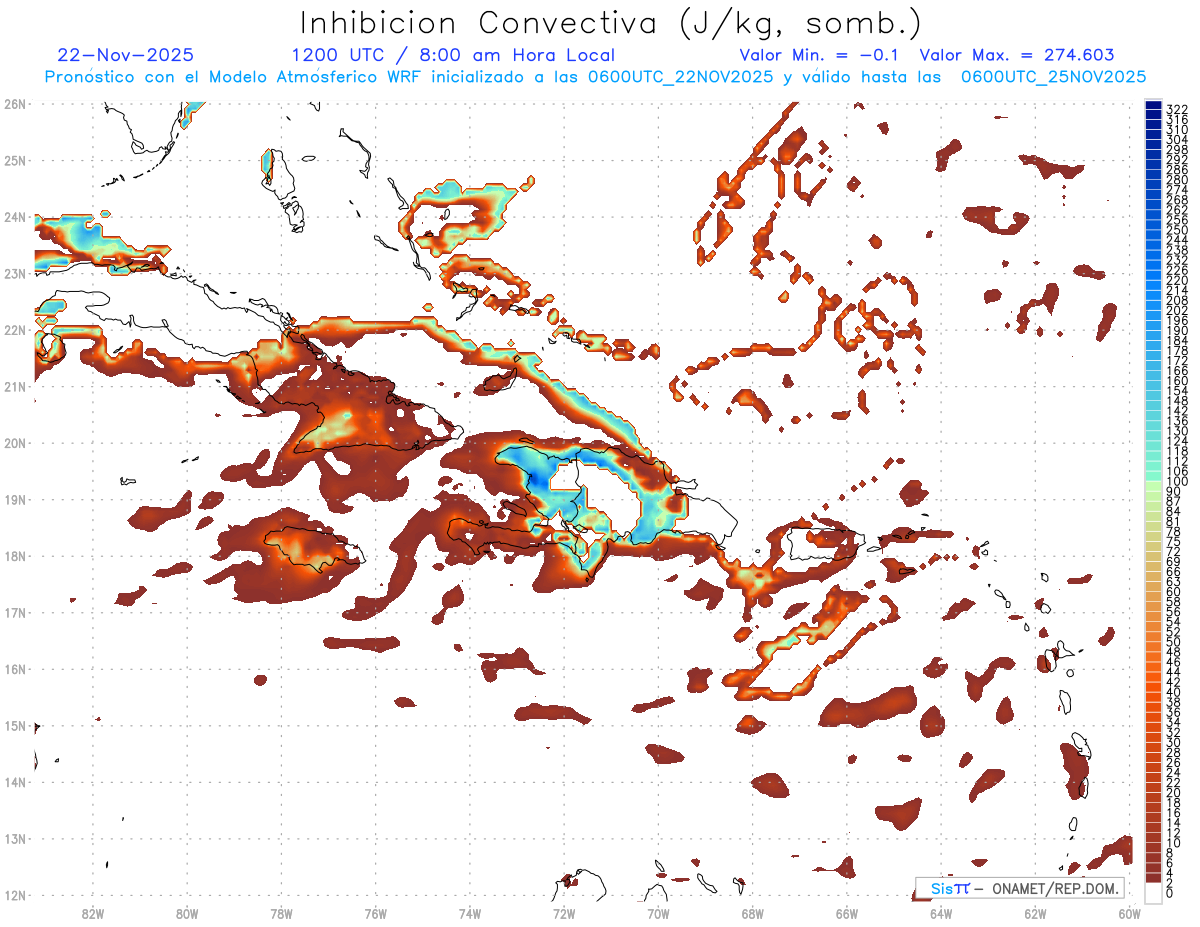The height and width of the screenshot is (927, 1200).
Task: Click the light green color bar swatch beside 100
Action: click(1153, 487)
